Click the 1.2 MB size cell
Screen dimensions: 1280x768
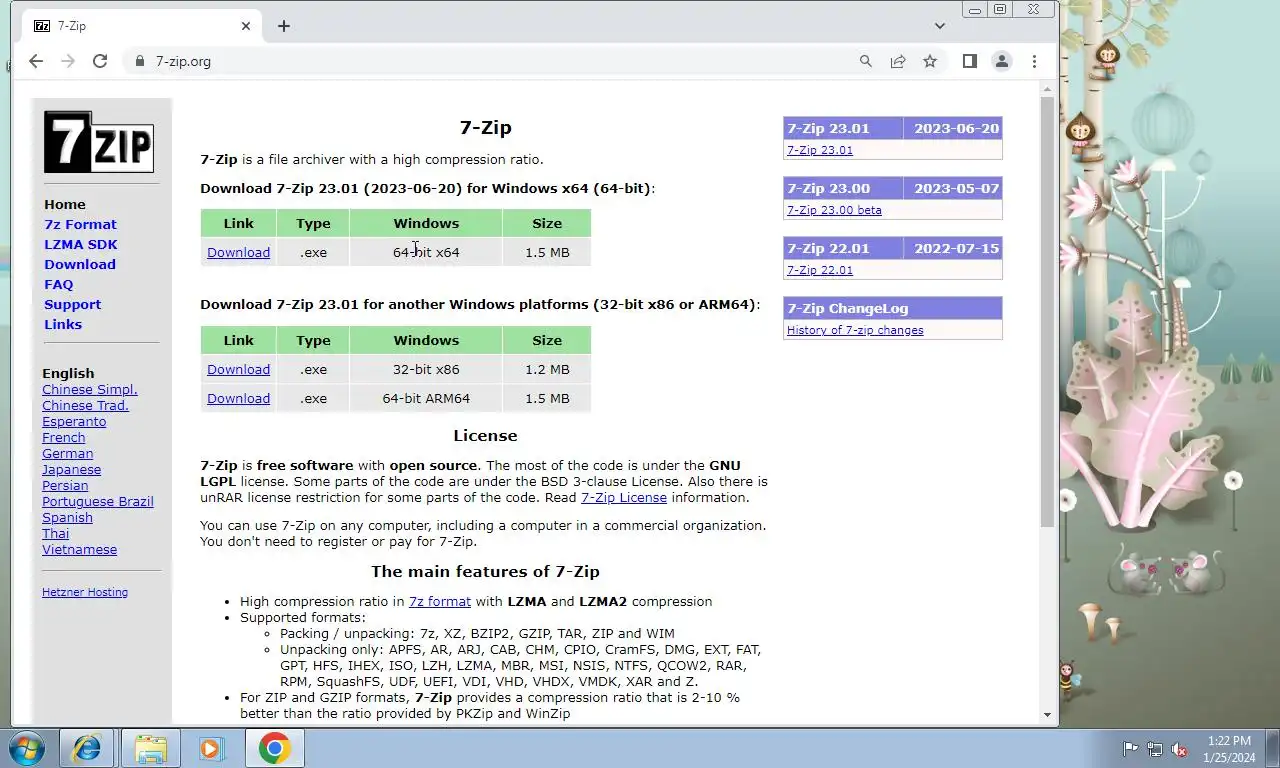pyautogui.click(x=547, y=369)
